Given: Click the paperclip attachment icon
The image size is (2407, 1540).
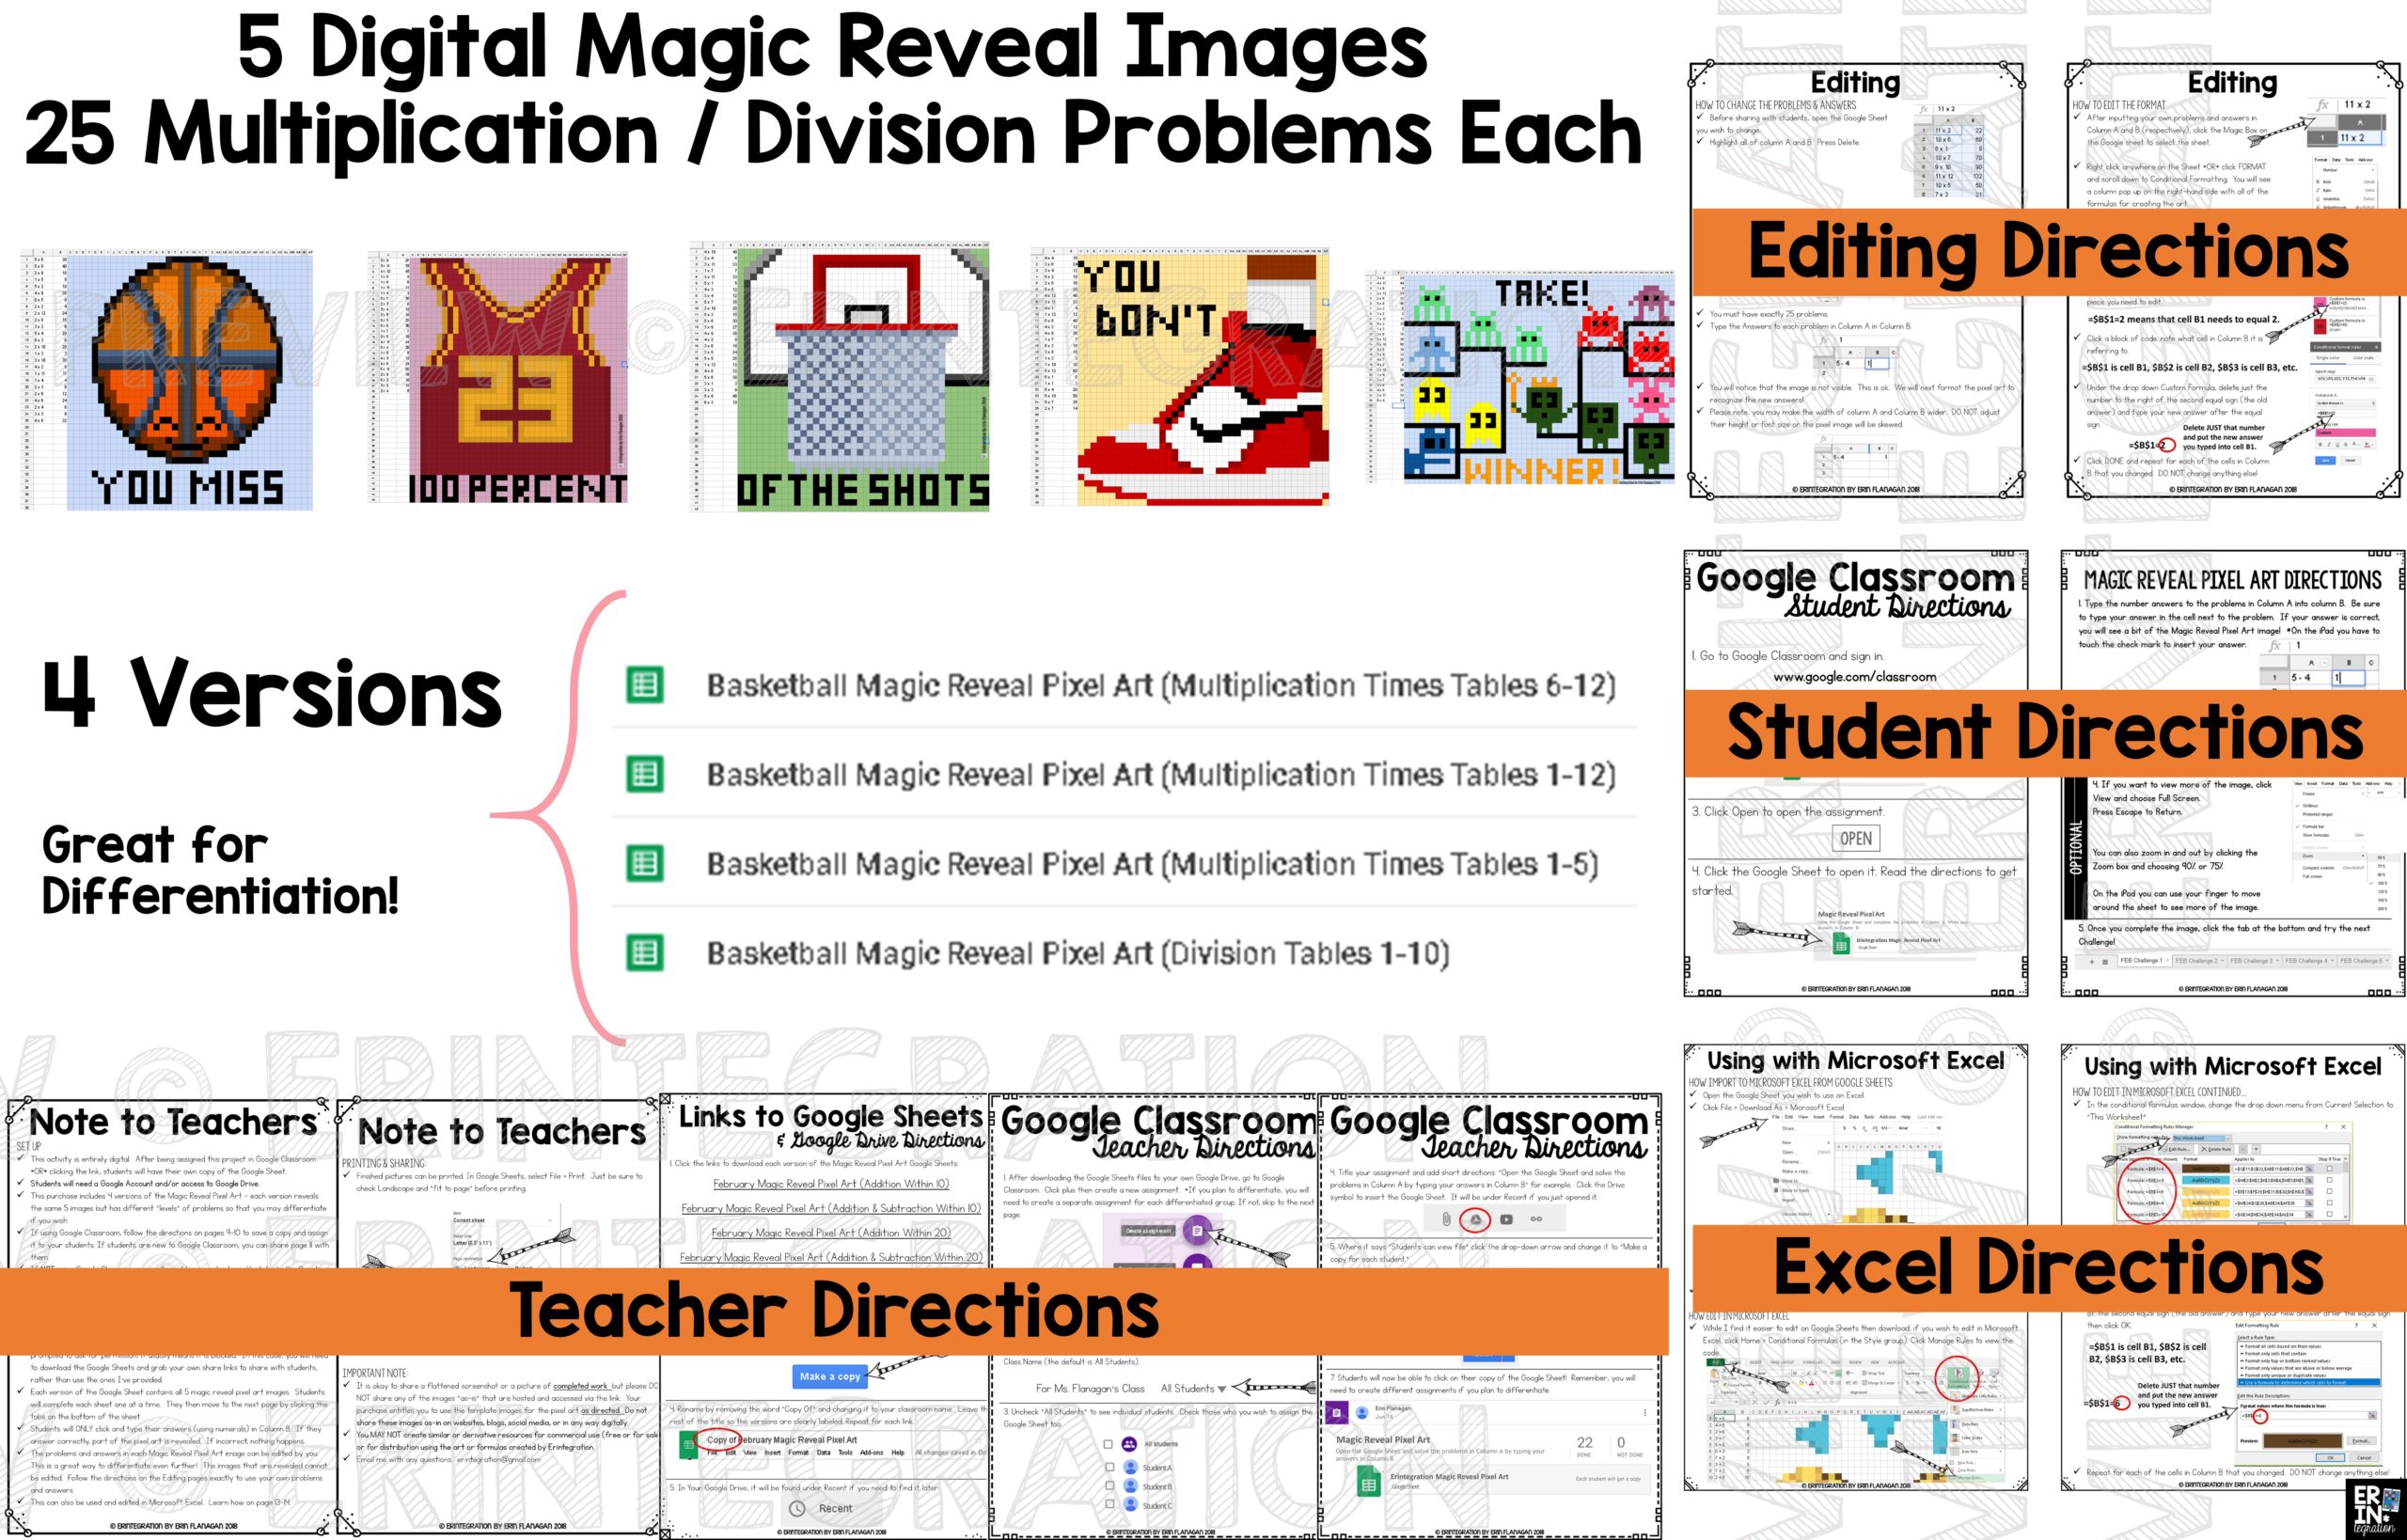Looking at the screenshot, I should tap(1447, 1220).
